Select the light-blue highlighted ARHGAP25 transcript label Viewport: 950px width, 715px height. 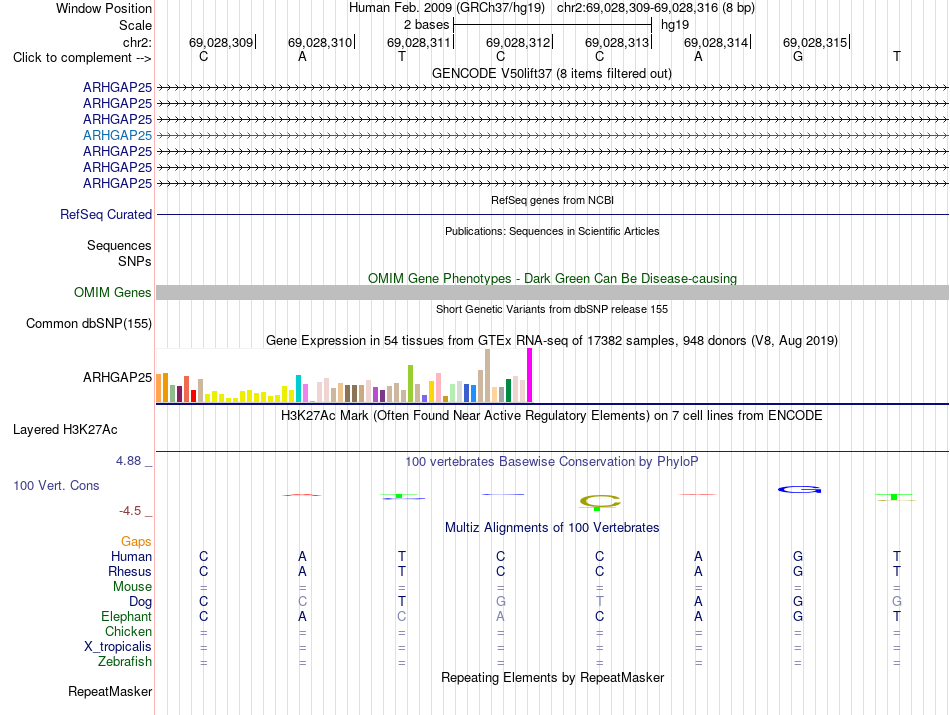[x=117, y=135]
